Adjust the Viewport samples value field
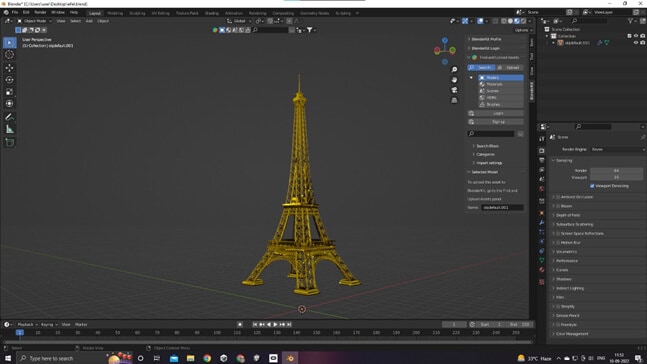Screen dimensions: 647x364 pos(616,177)
